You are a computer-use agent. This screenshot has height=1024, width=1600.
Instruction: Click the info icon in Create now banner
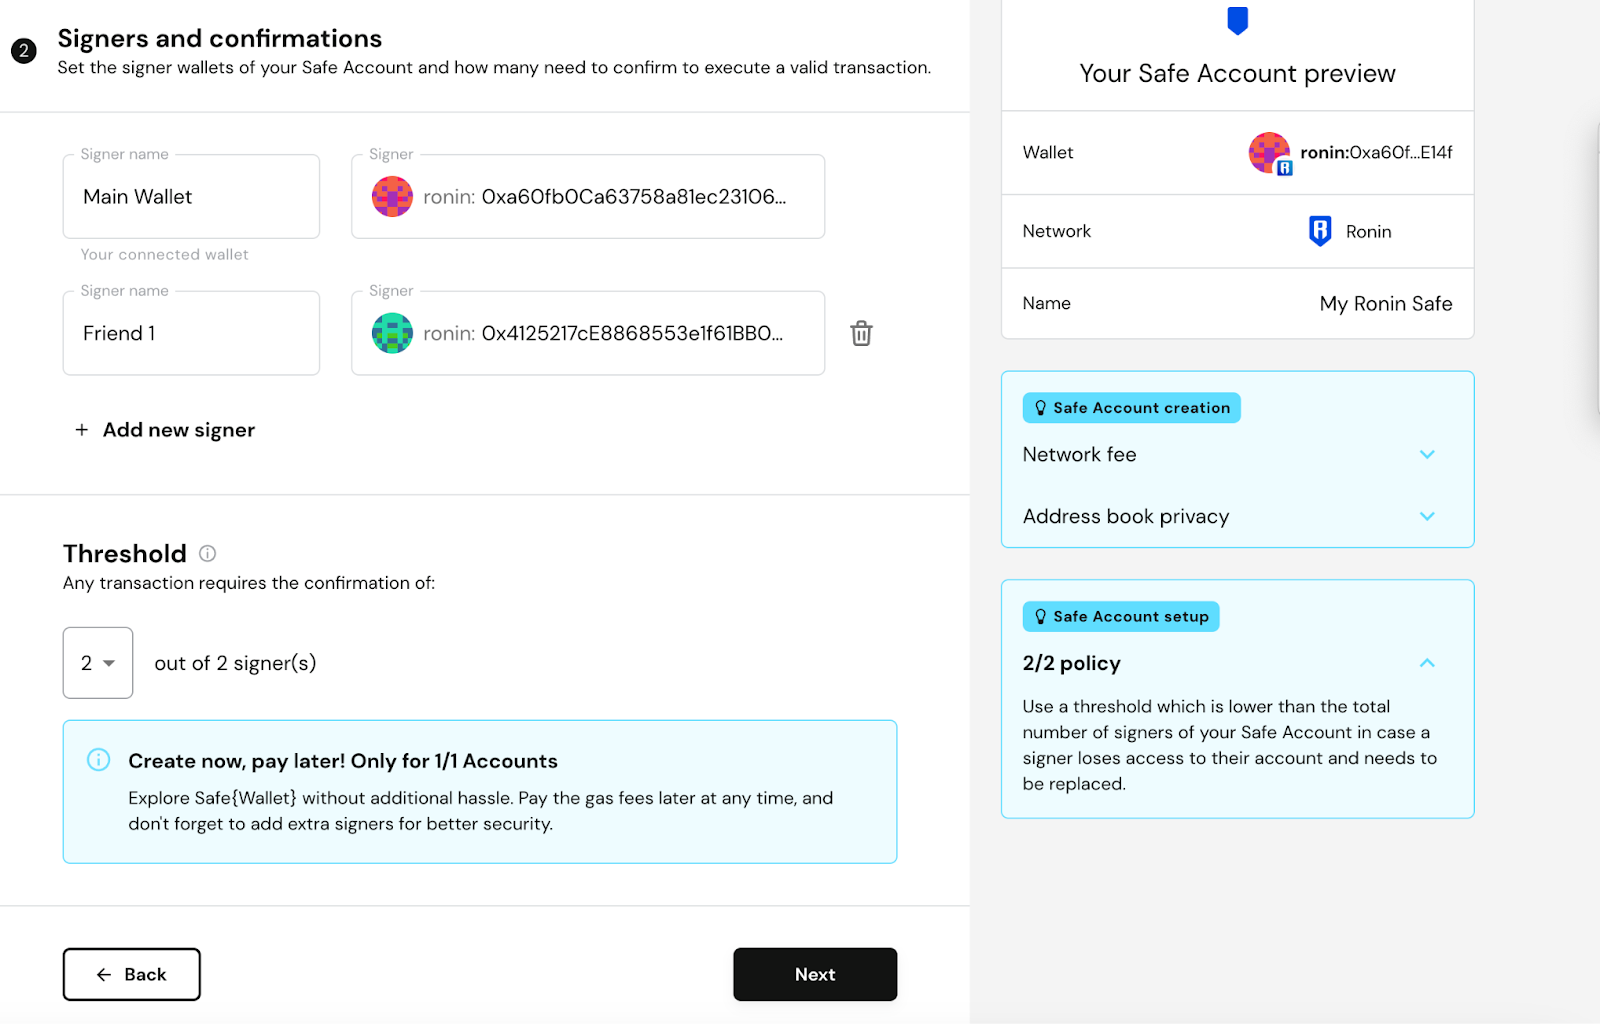(98, 760)
